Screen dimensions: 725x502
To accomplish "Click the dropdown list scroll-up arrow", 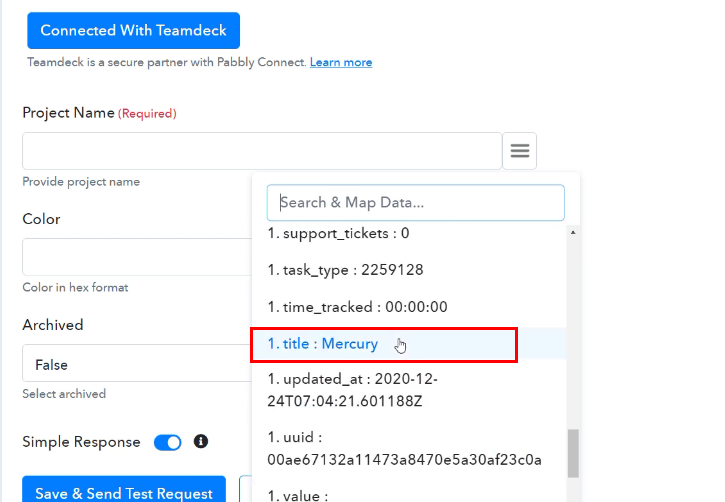I will [573, 232].
